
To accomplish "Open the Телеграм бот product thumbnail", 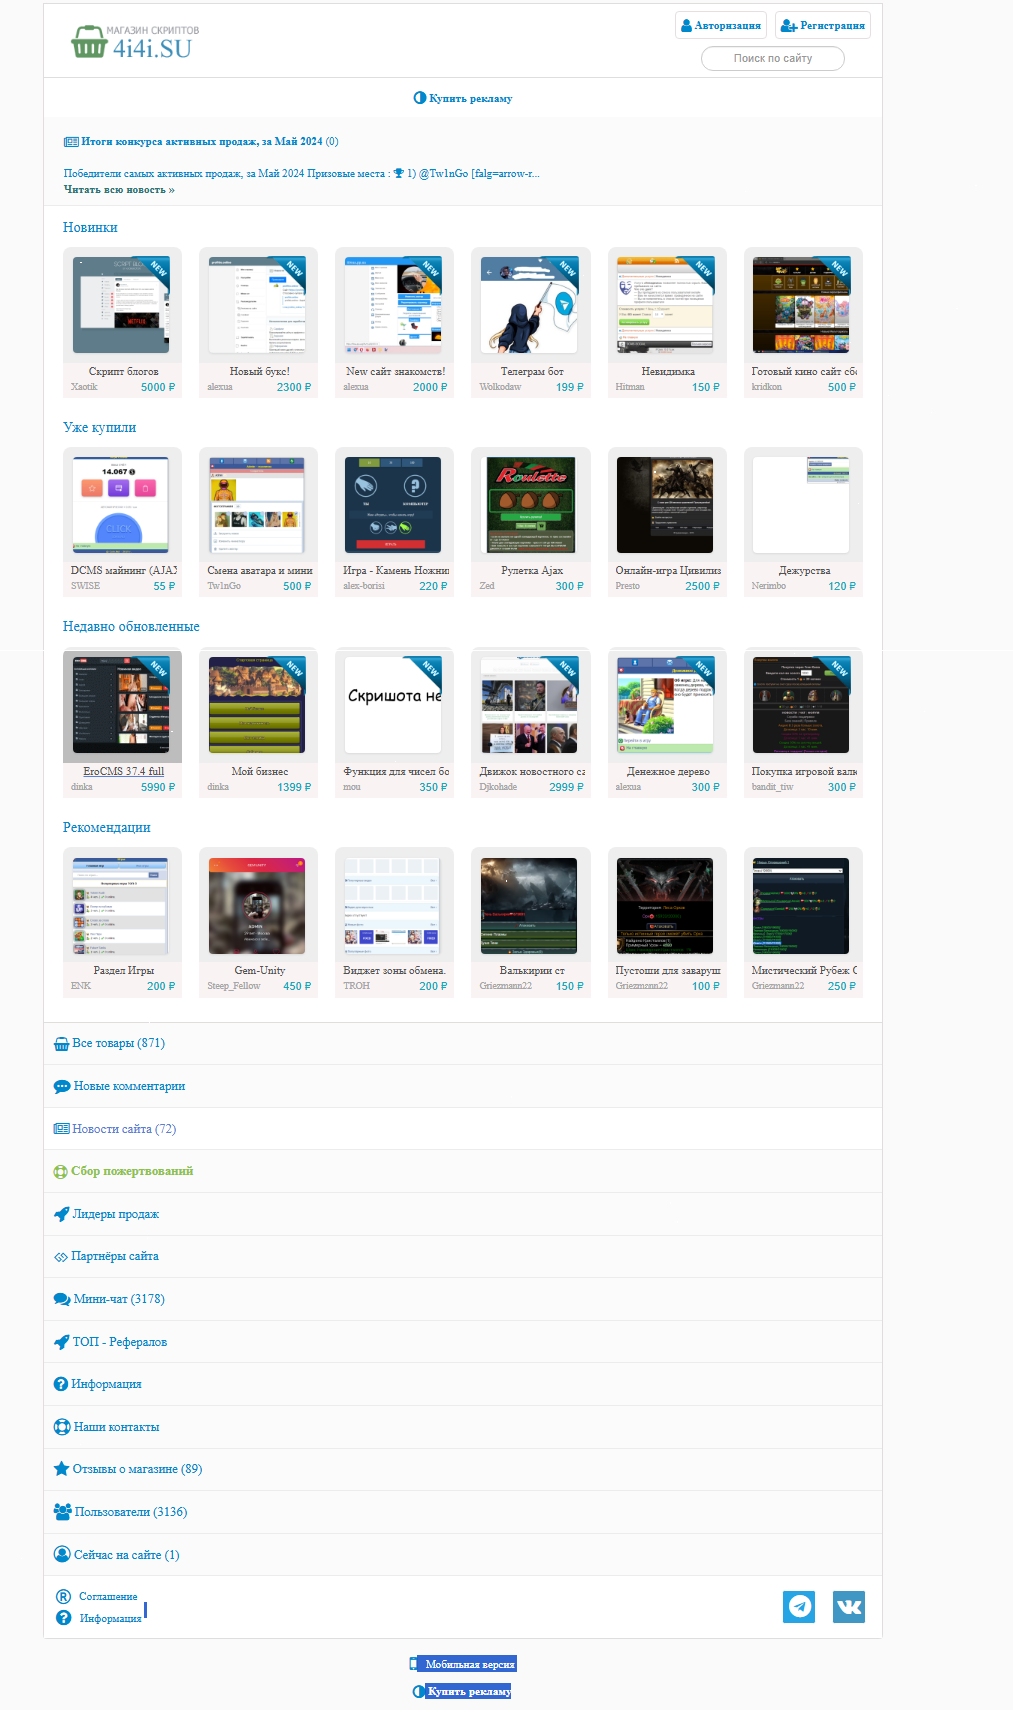I will coord(530,305).
